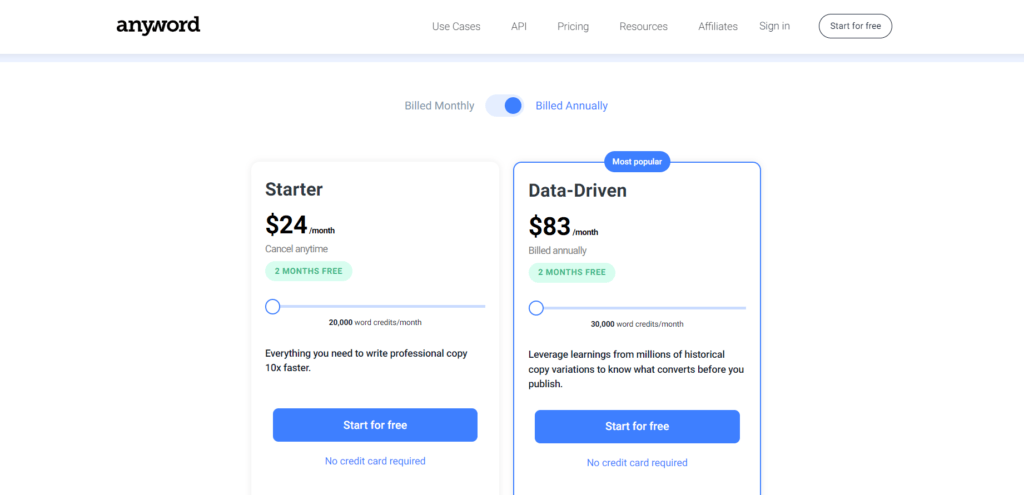
Task: Click the header Start for free button
Action: pos(855,26)
